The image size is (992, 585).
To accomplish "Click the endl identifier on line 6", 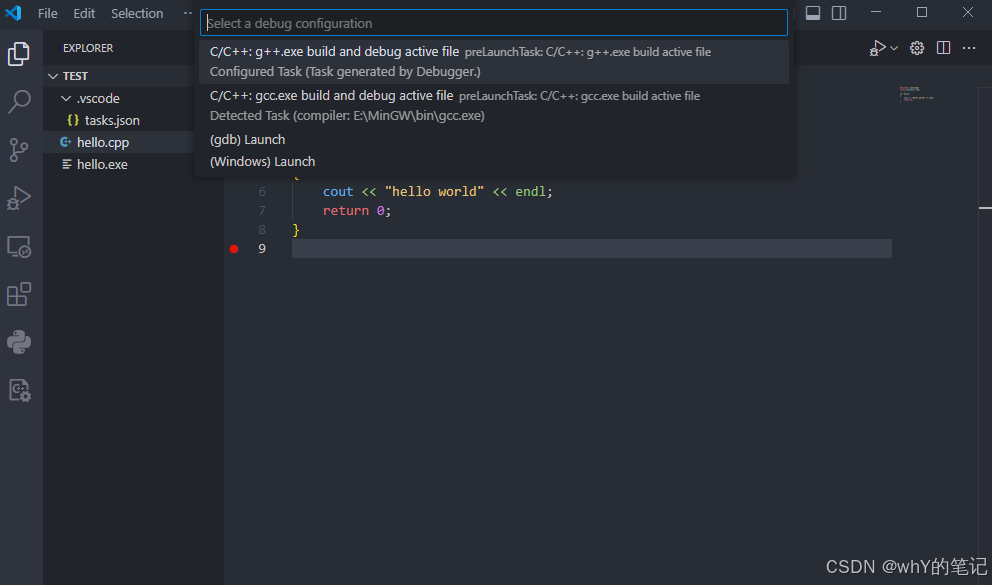I will [530, 192].
